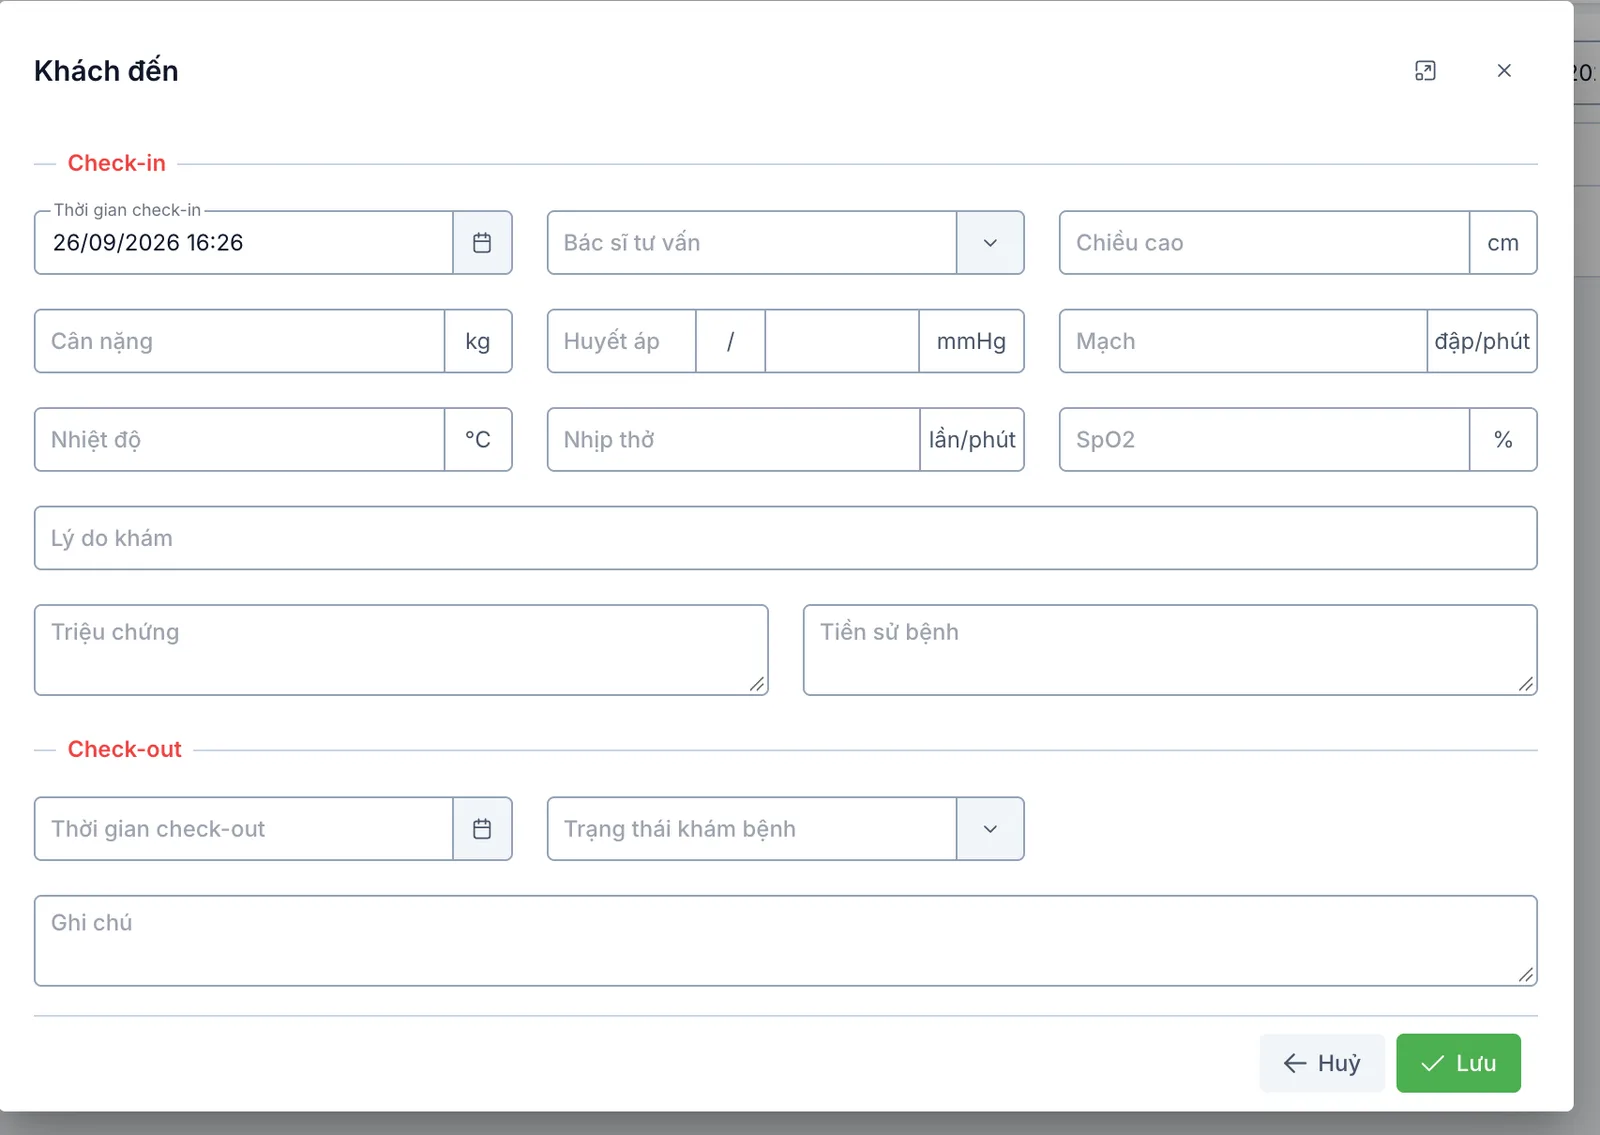Image resolution: width=1600 pixels, height=1135 pixels.
Task: Click the mmHg unit label
Action: (971, 341)
